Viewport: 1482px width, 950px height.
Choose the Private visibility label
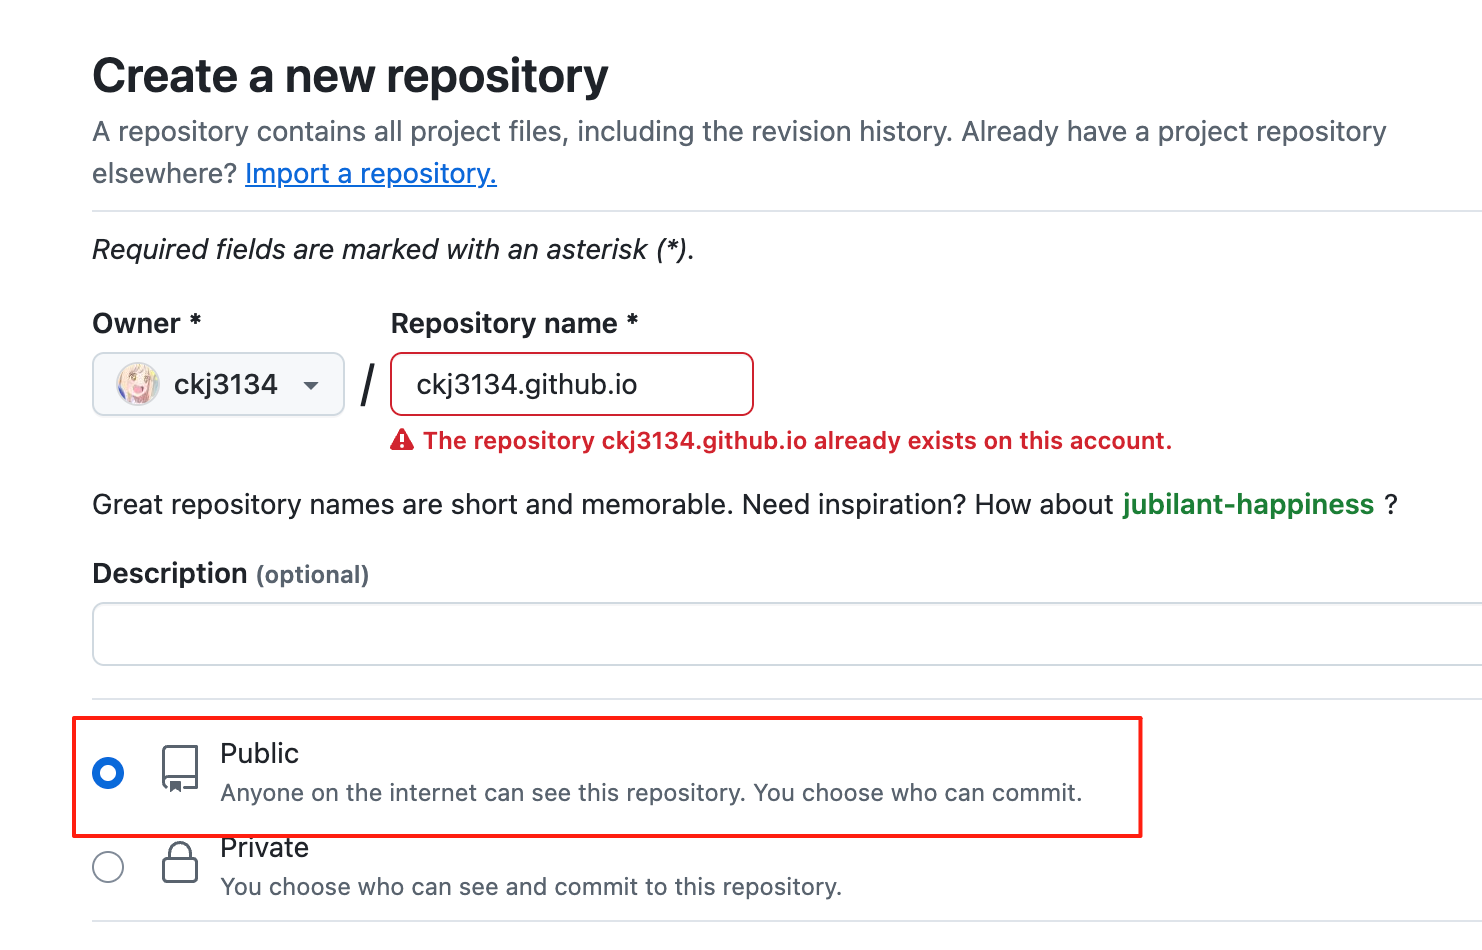(264, 848)
